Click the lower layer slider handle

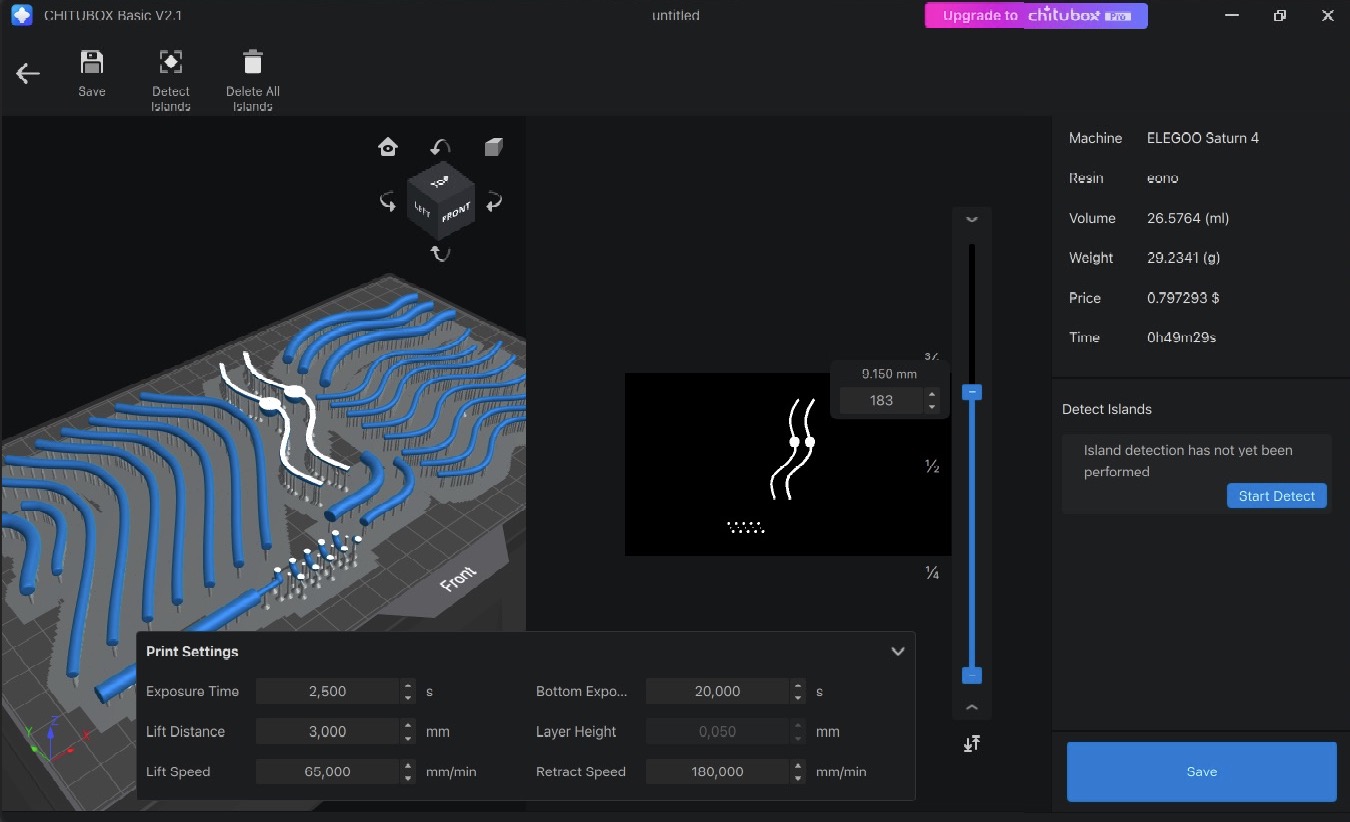[x=972, y=675]
